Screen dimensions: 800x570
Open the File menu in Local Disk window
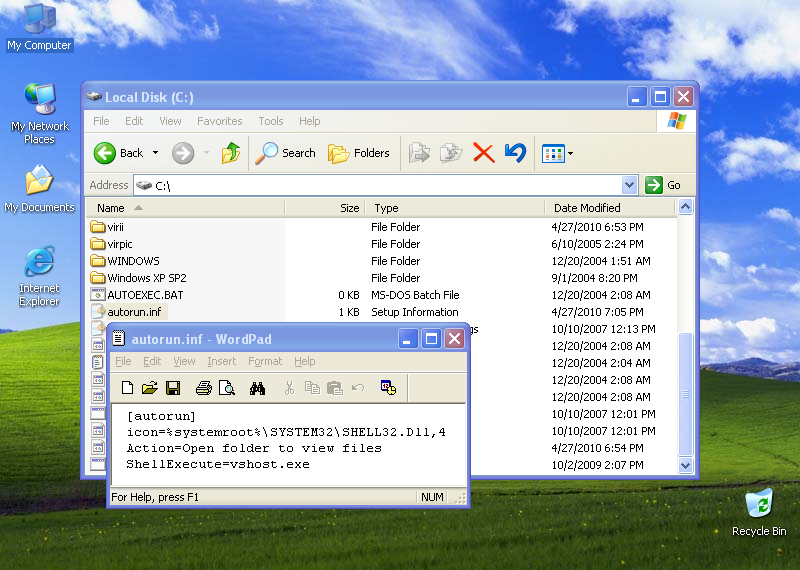(101, 121)
